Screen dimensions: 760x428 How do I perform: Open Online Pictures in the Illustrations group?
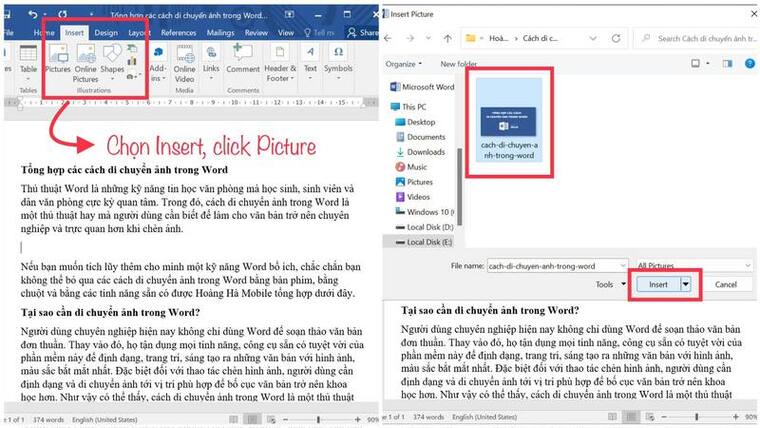click(85, 63)
